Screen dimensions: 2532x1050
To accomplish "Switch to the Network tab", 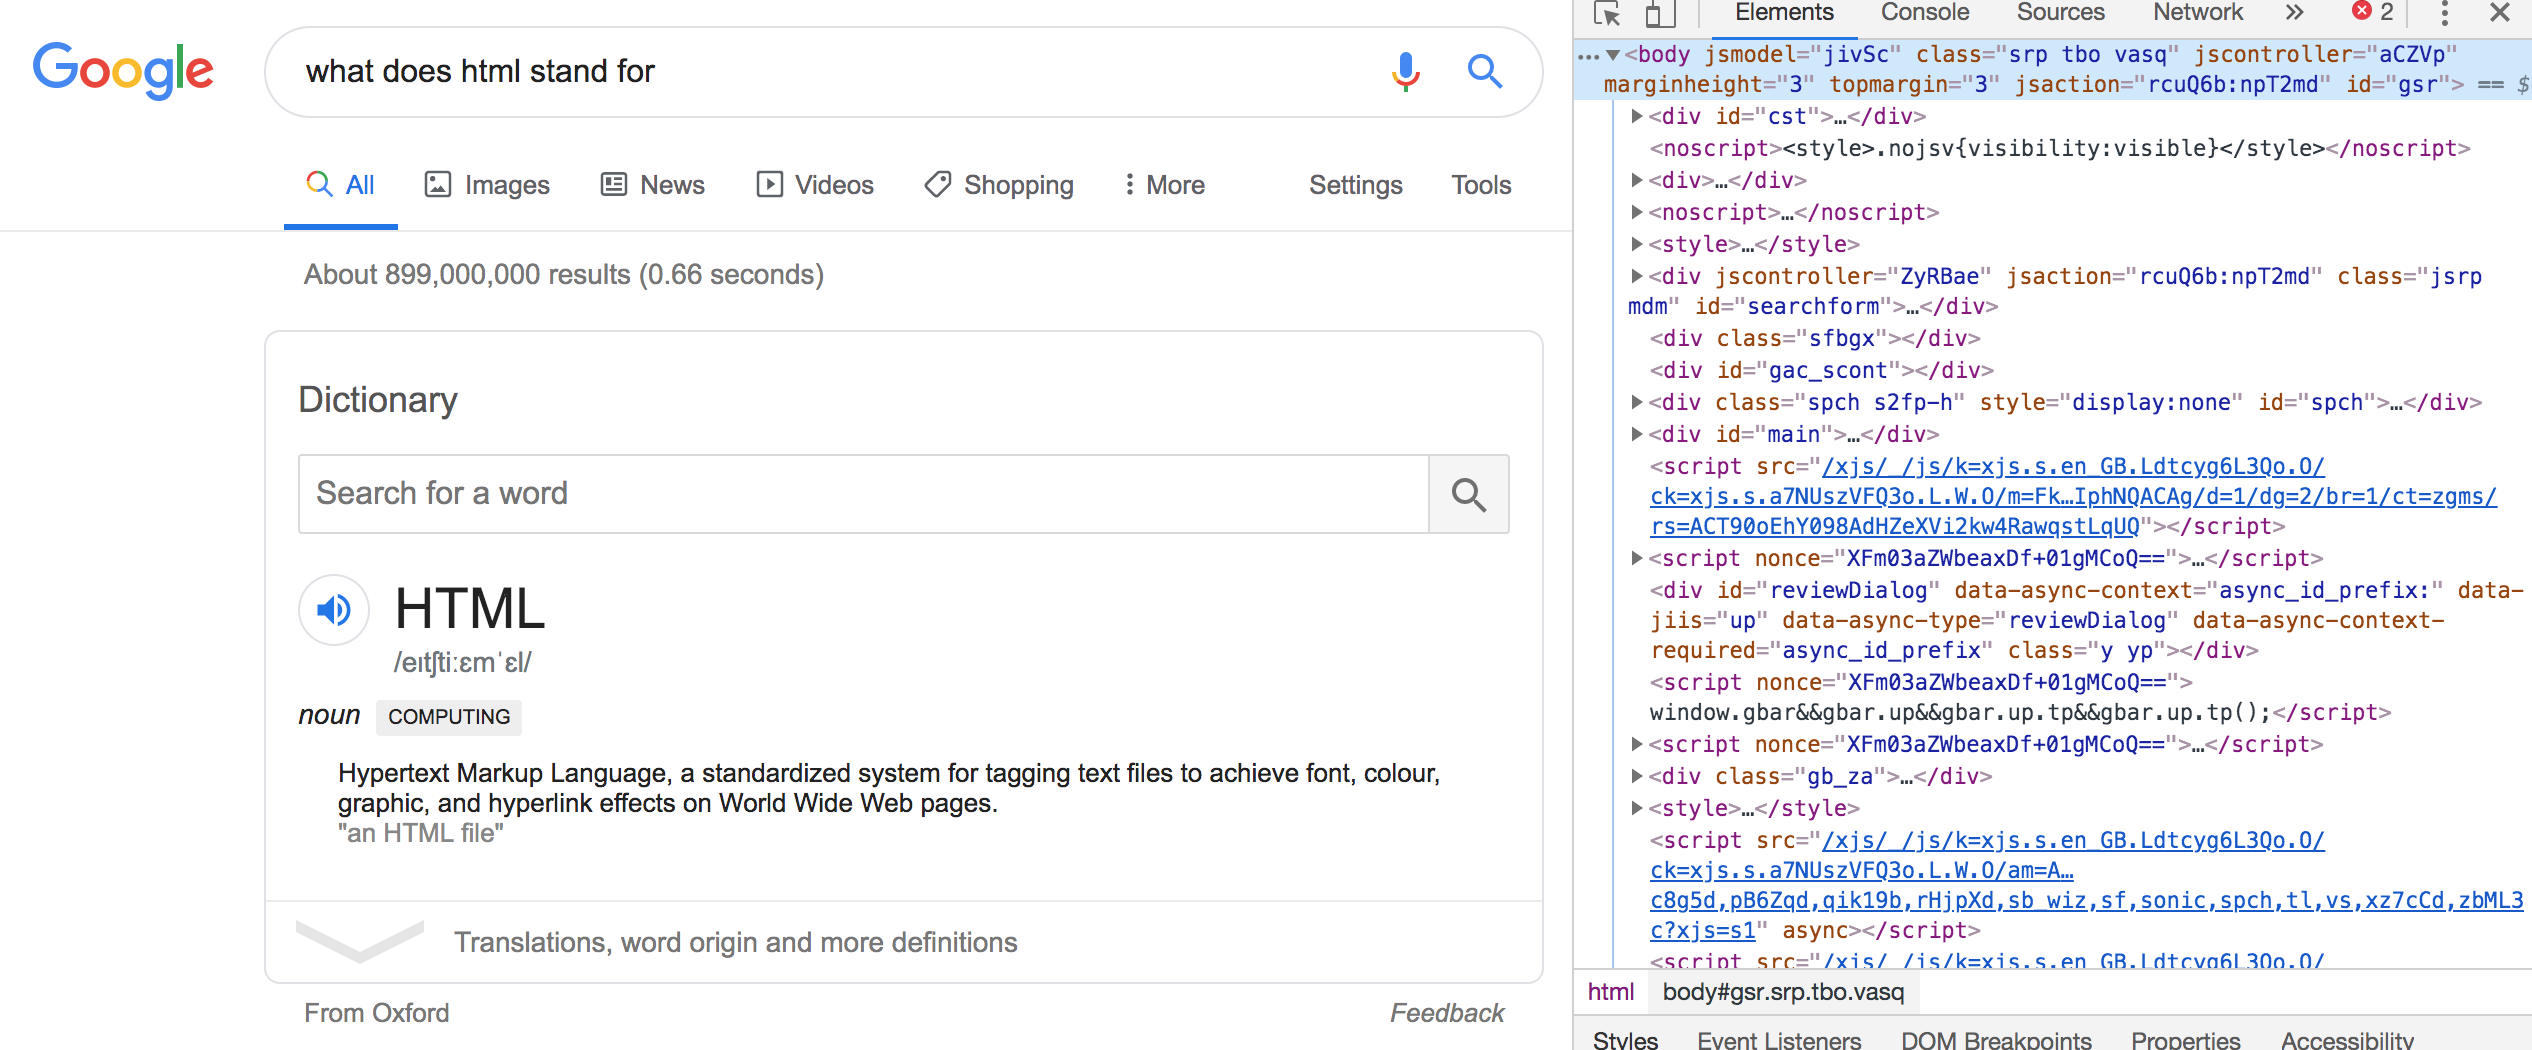I will [2198, 13].
